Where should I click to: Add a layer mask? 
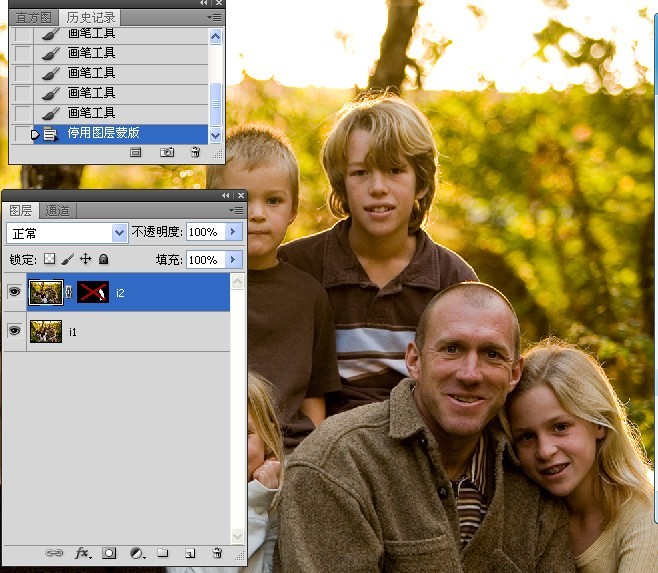[x=109, y=553]
